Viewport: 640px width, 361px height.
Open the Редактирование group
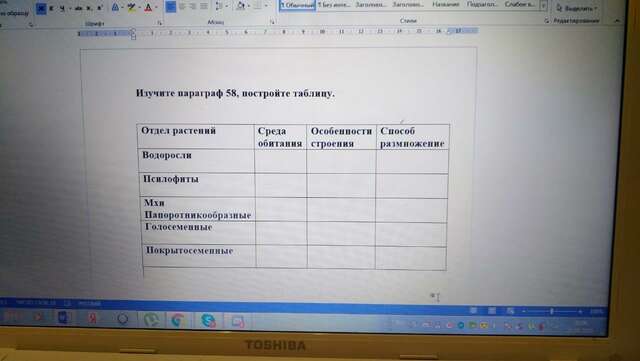(576, 21)
